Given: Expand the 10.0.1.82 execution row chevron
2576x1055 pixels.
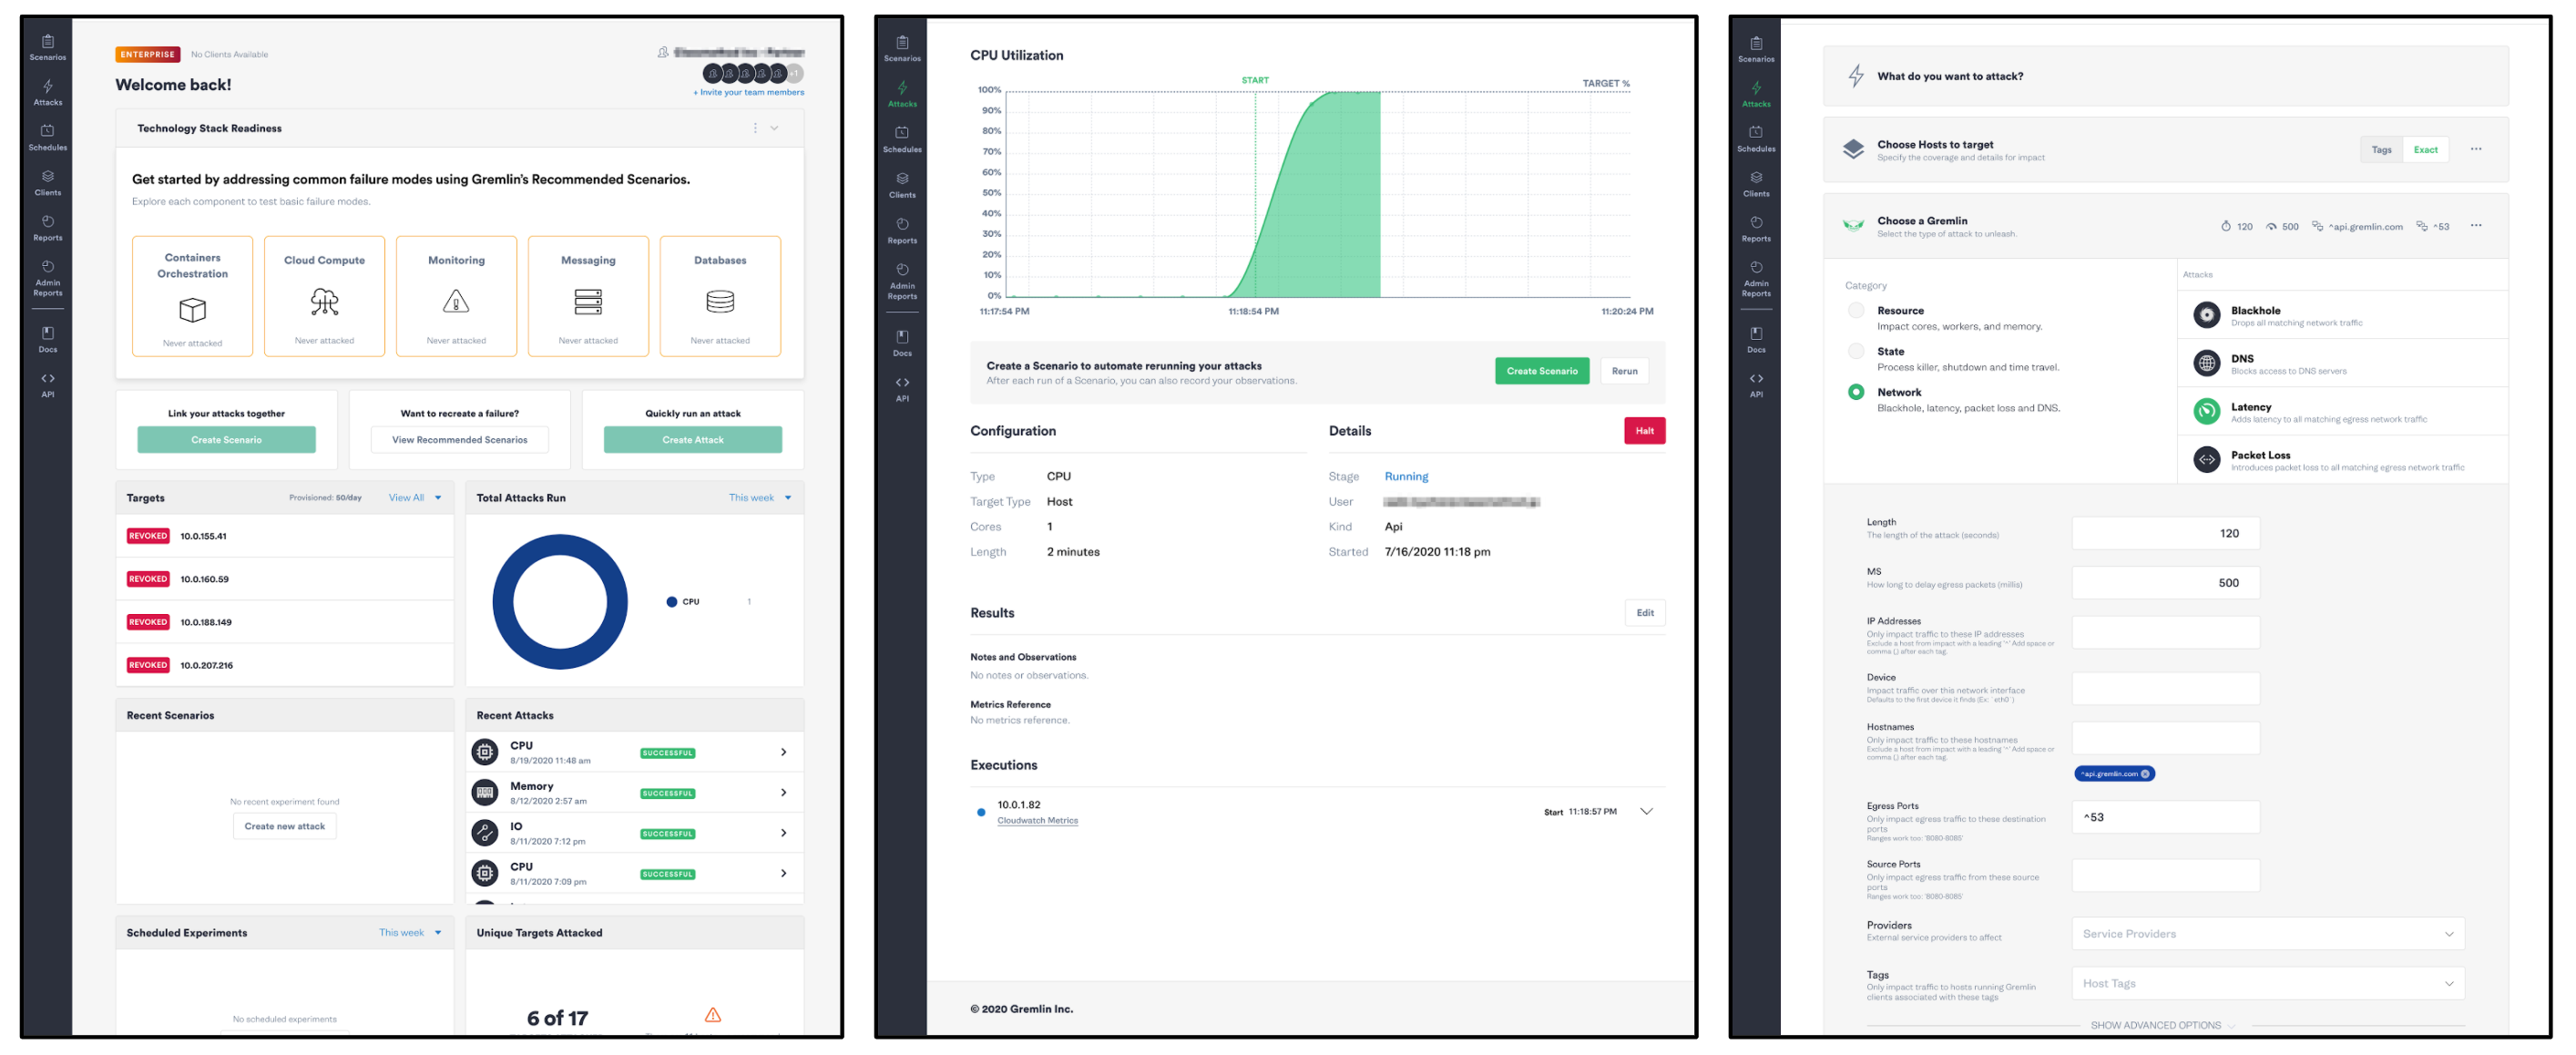Looking at the screenshot, I should click(1646, 812).
